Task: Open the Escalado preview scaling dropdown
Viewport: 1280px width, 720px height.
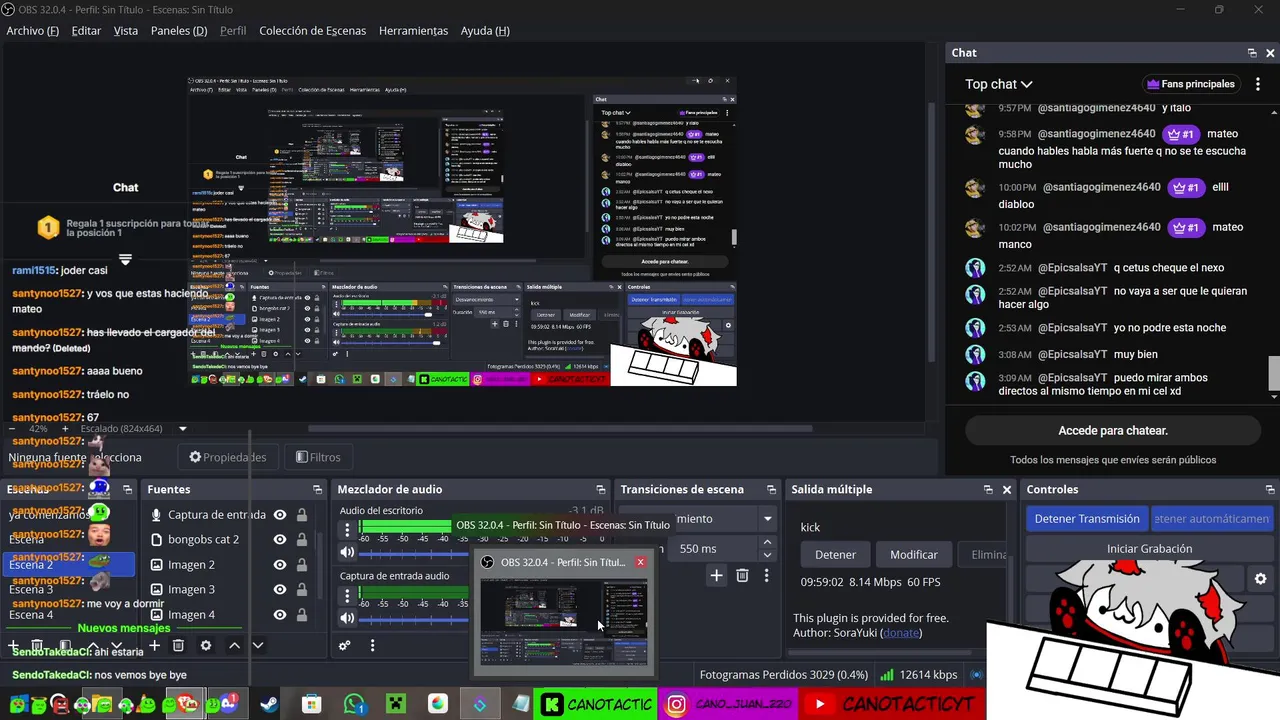Action: (x=182, y=429)
